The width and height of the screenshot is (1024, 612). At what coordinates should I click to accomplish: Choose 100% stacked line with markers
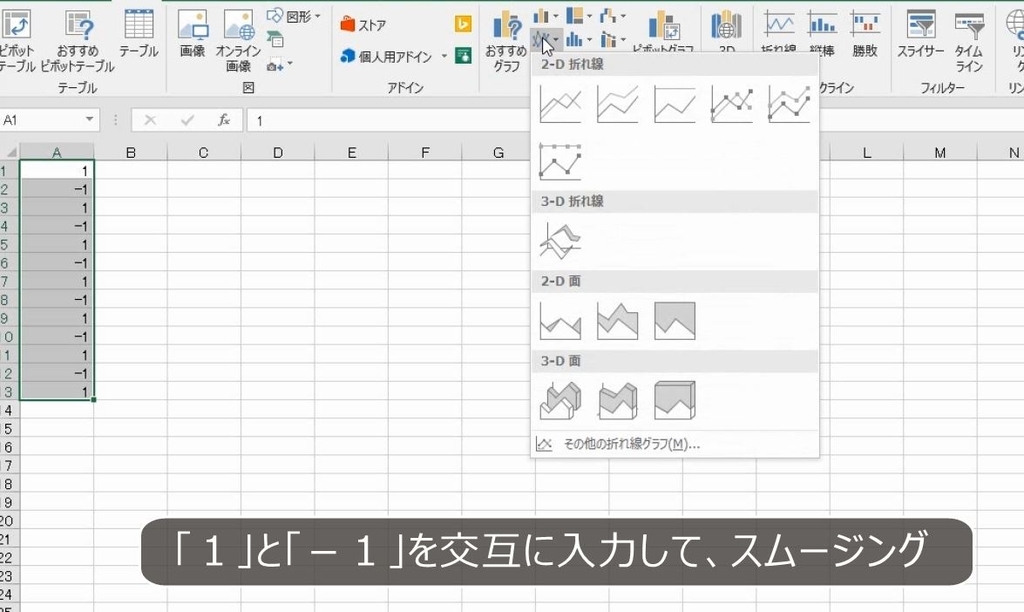(560, 161)
